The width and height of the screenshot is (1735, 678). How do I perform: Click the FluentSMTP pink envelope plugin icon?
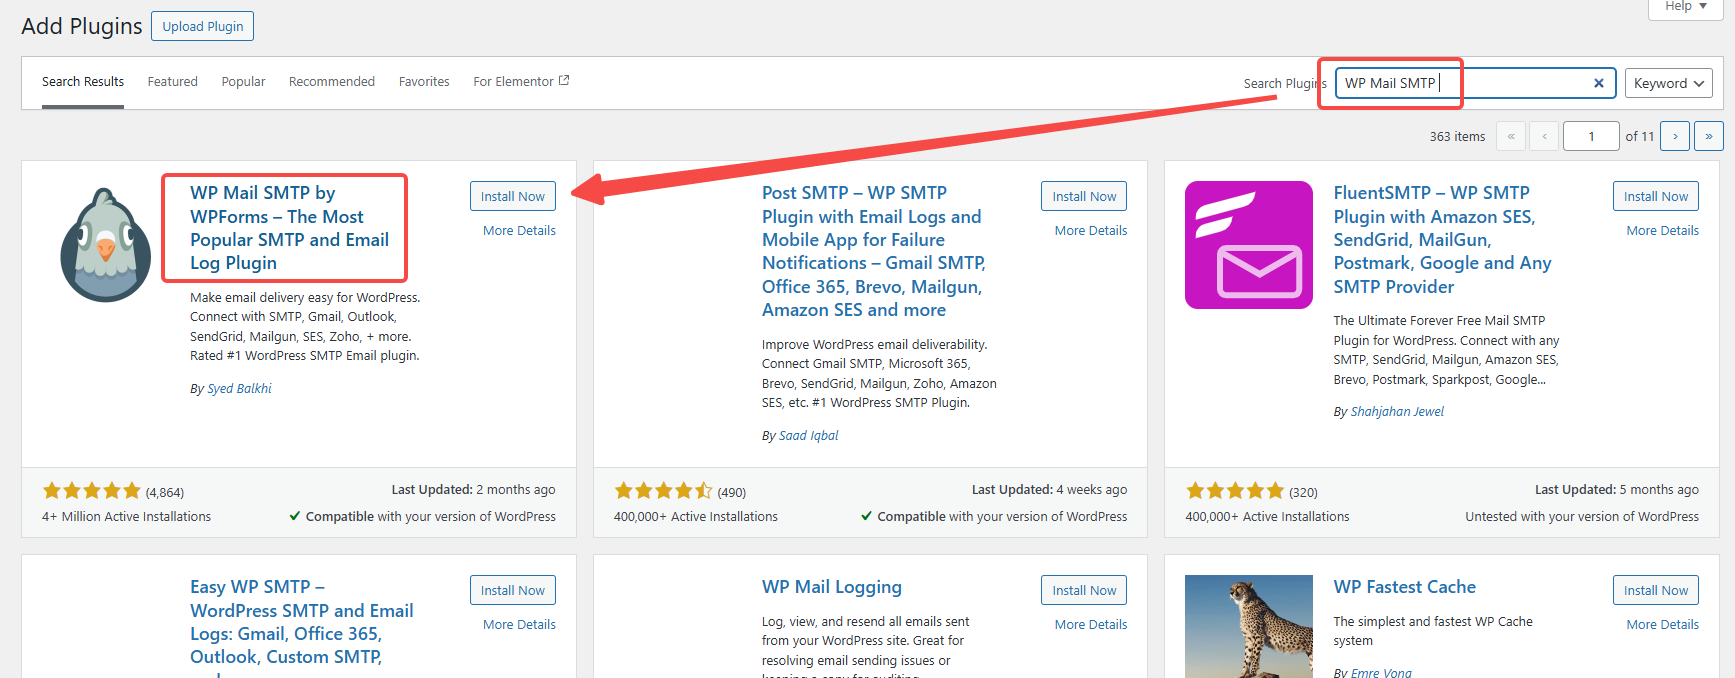(x=1248, y=245)
